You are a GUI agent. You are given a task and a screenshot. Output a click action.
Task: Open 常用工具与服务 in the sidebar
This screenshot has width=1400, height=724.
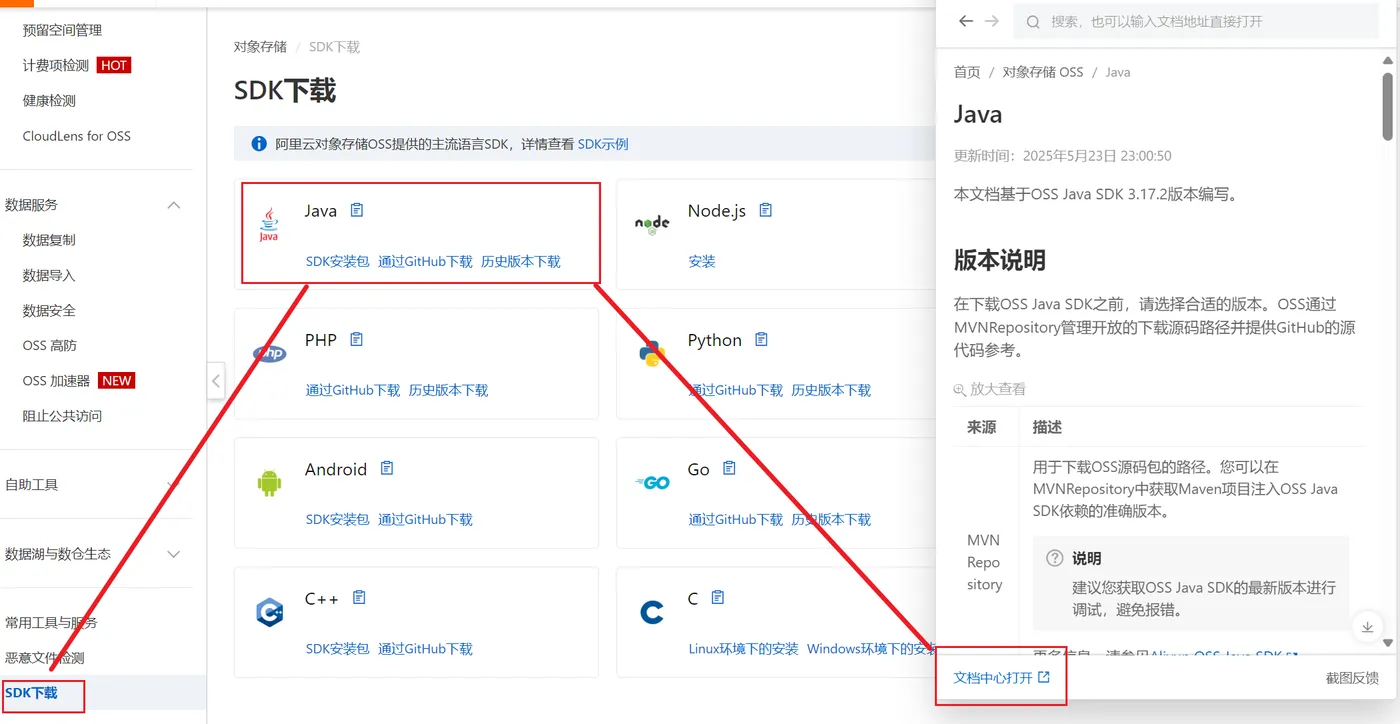[51, 623]
